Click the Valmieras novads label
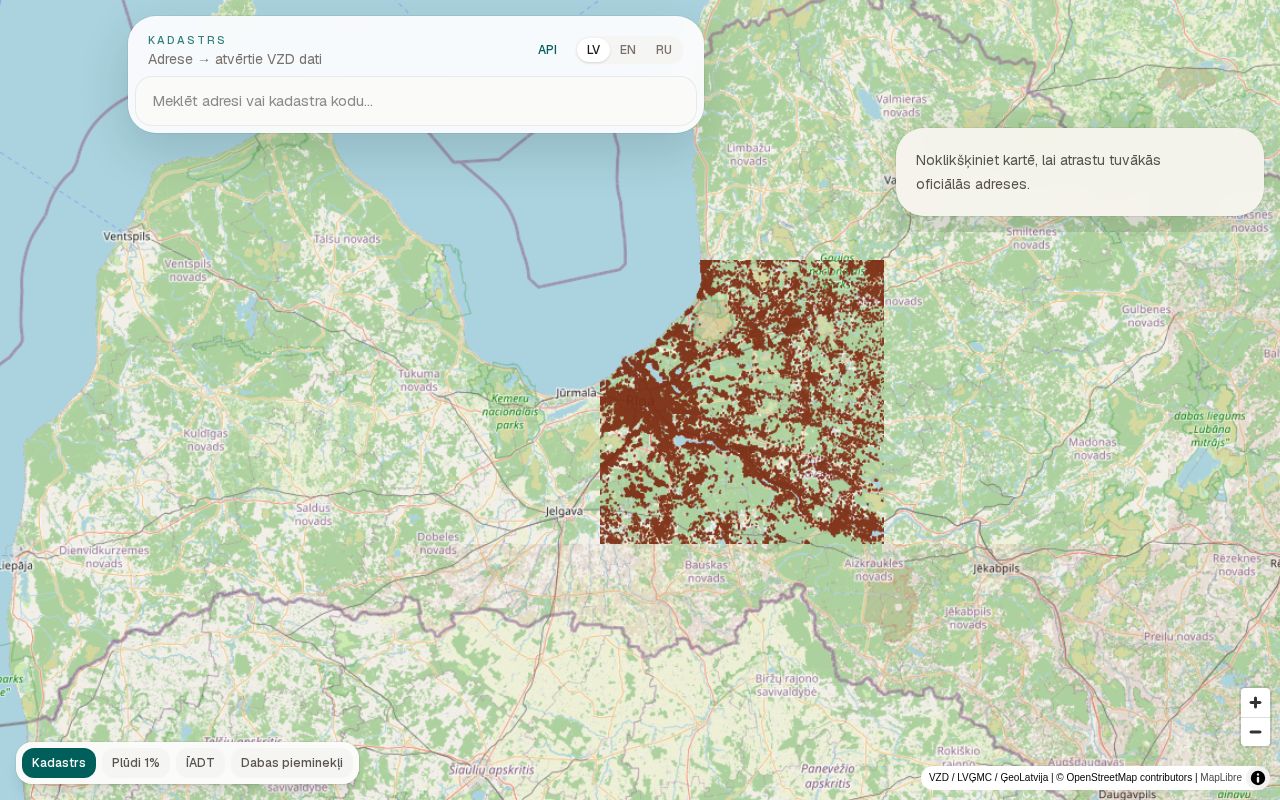This screenshot has height=800, width=1280. [x=901, y=105]
